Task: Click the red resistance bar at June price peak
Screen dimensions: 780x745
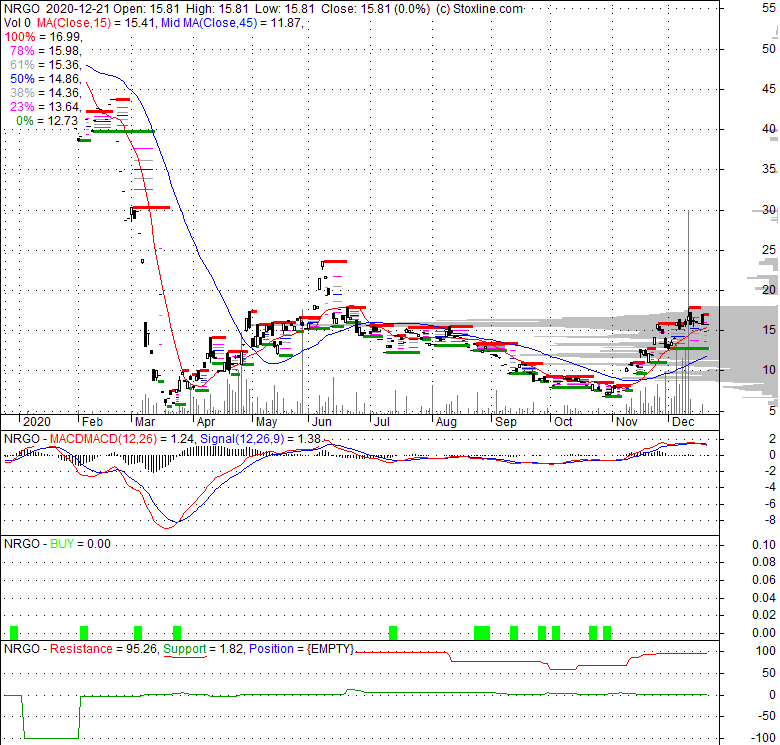Action: click(x=334, y=261)
